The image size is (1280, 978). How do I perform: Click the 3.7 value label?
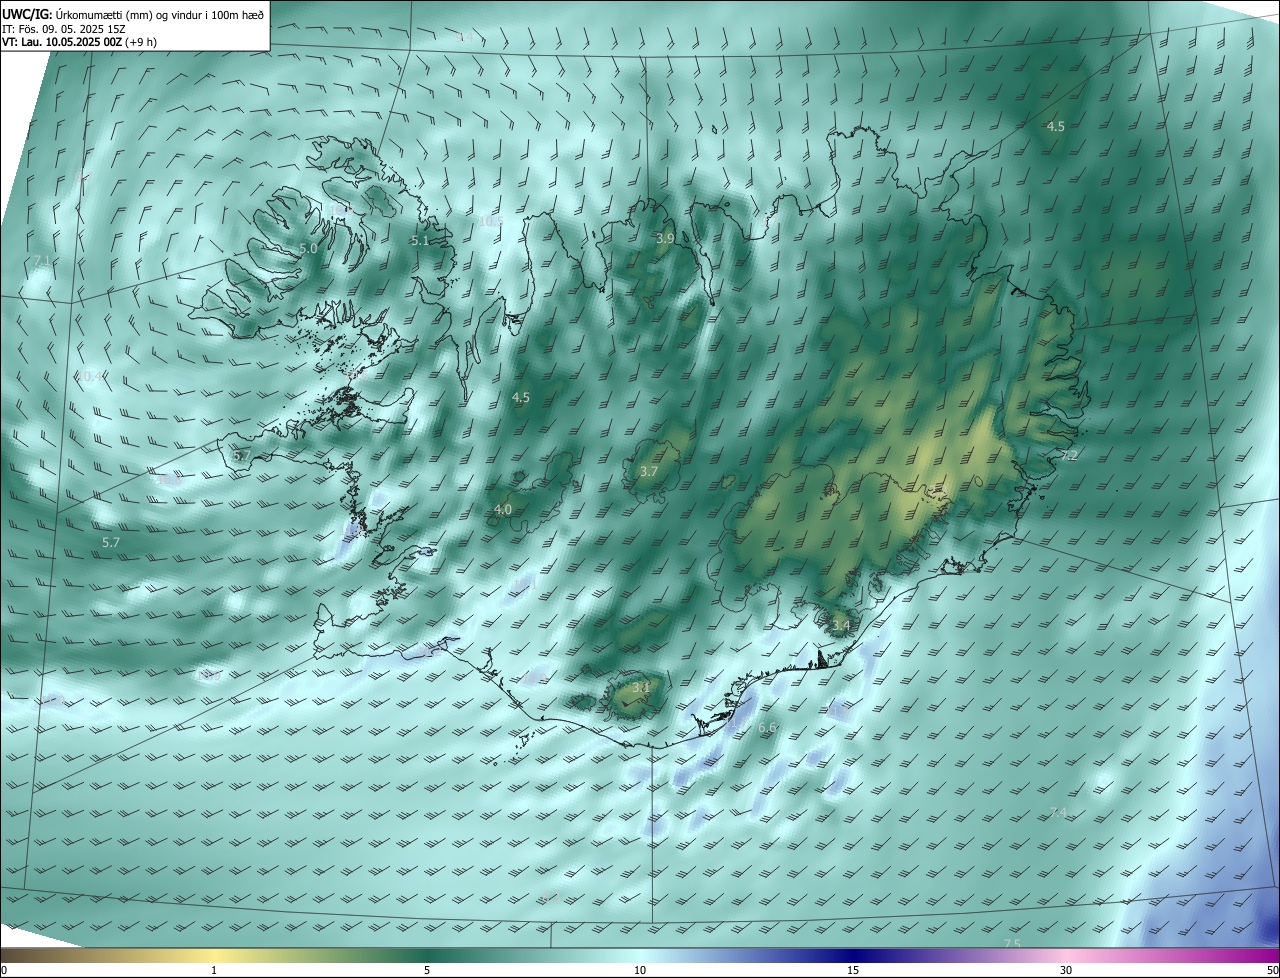click(649, 471)
